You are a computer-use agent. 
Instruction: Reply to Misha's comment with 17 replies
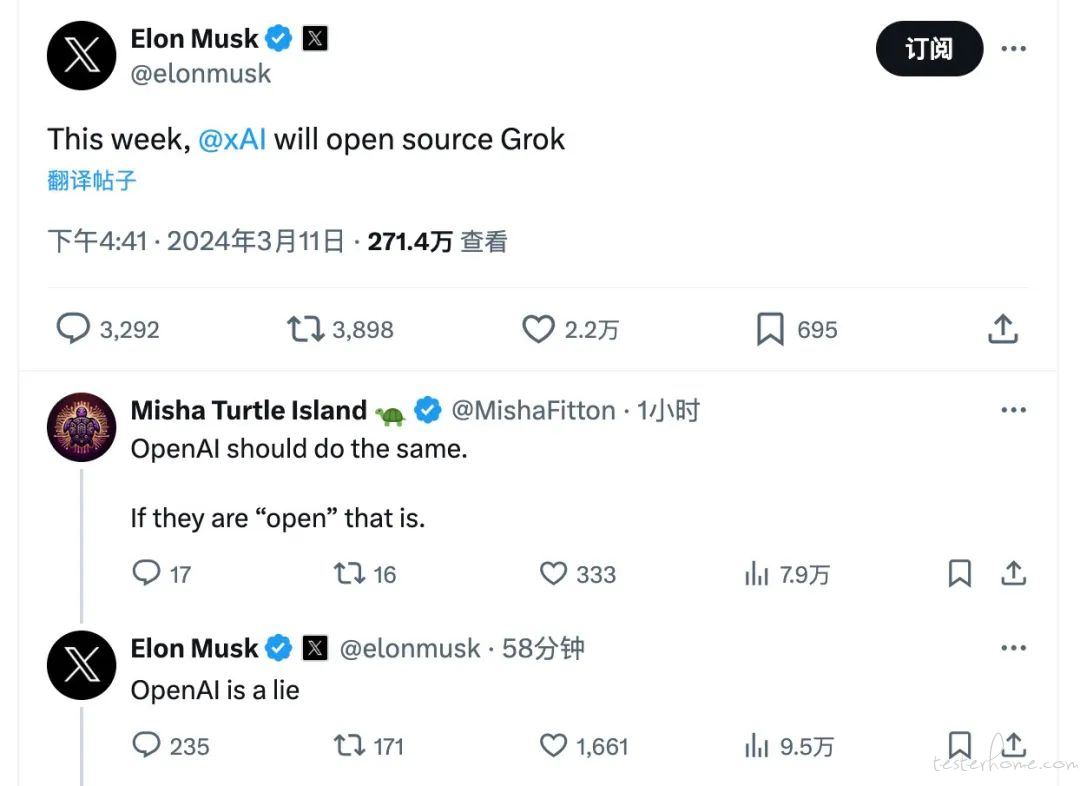(x=146, y=573)
